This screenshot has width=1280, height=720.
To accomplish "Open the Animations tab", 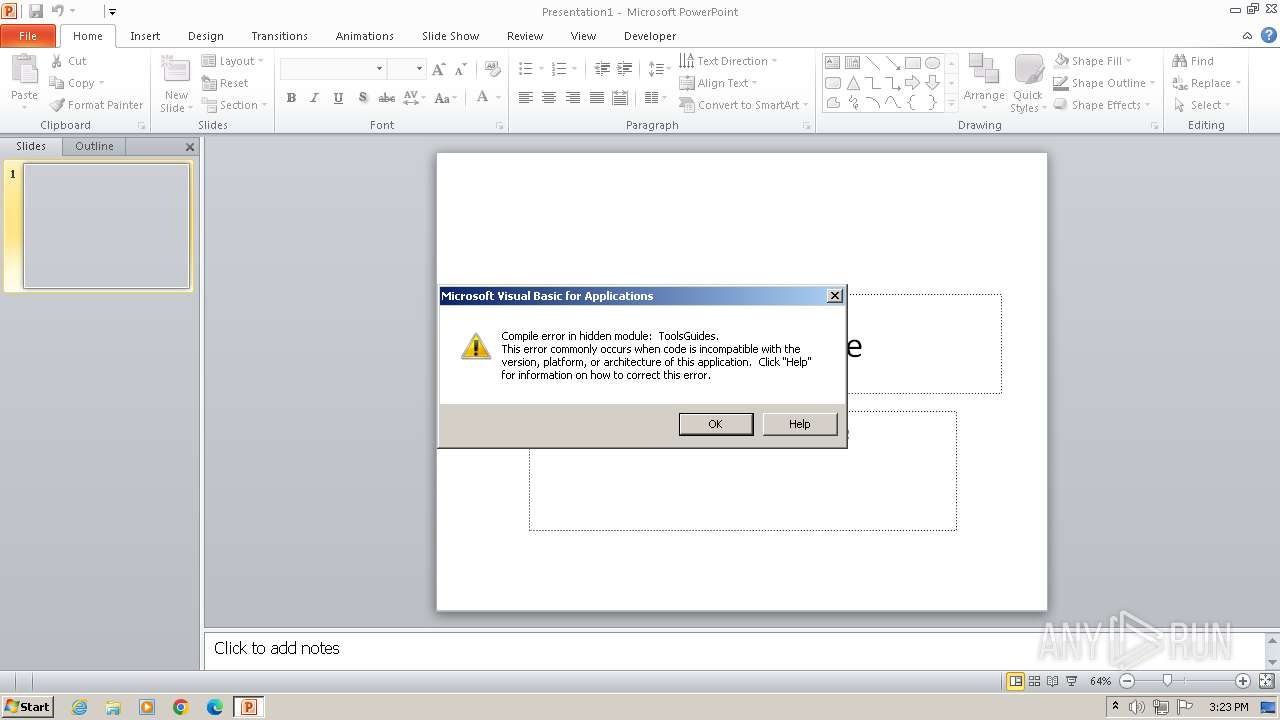I will tap(364, 36).
